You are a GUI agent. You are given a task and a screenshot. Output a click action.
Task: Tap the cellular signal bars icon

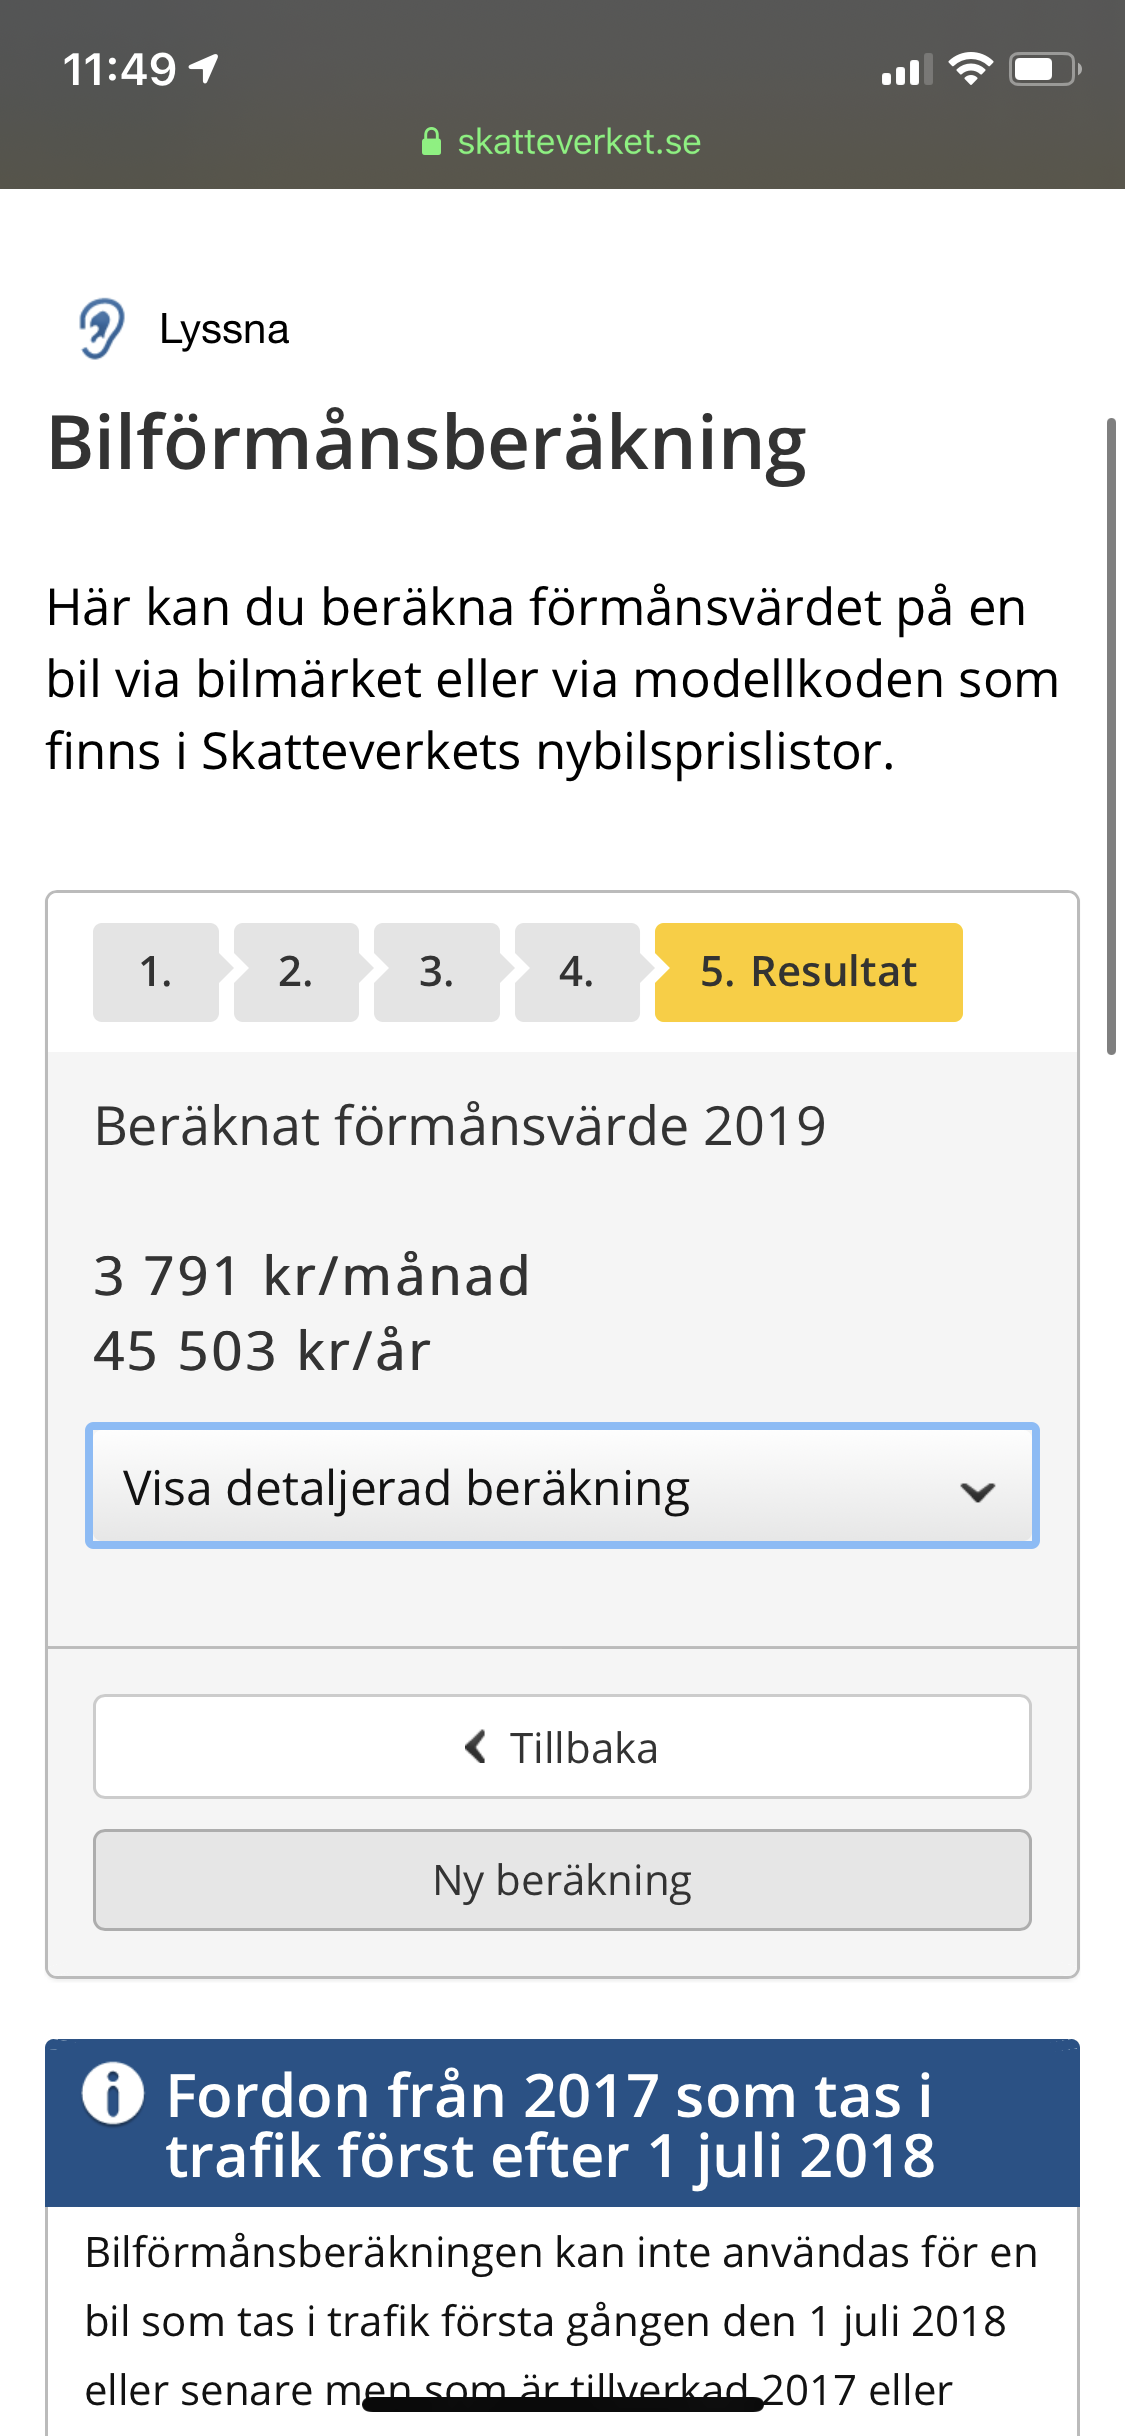906,70
